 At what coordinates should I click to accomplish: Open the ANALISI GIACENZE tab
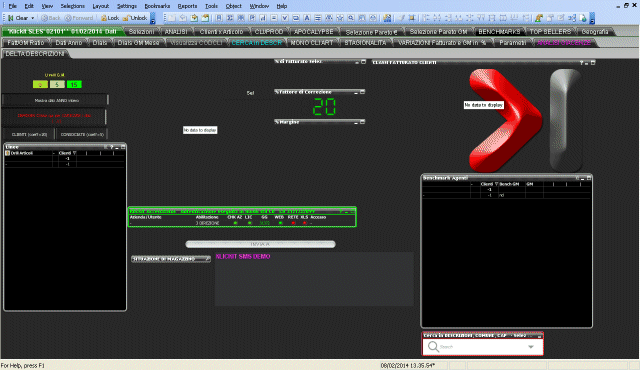click(x=564, y=42)
